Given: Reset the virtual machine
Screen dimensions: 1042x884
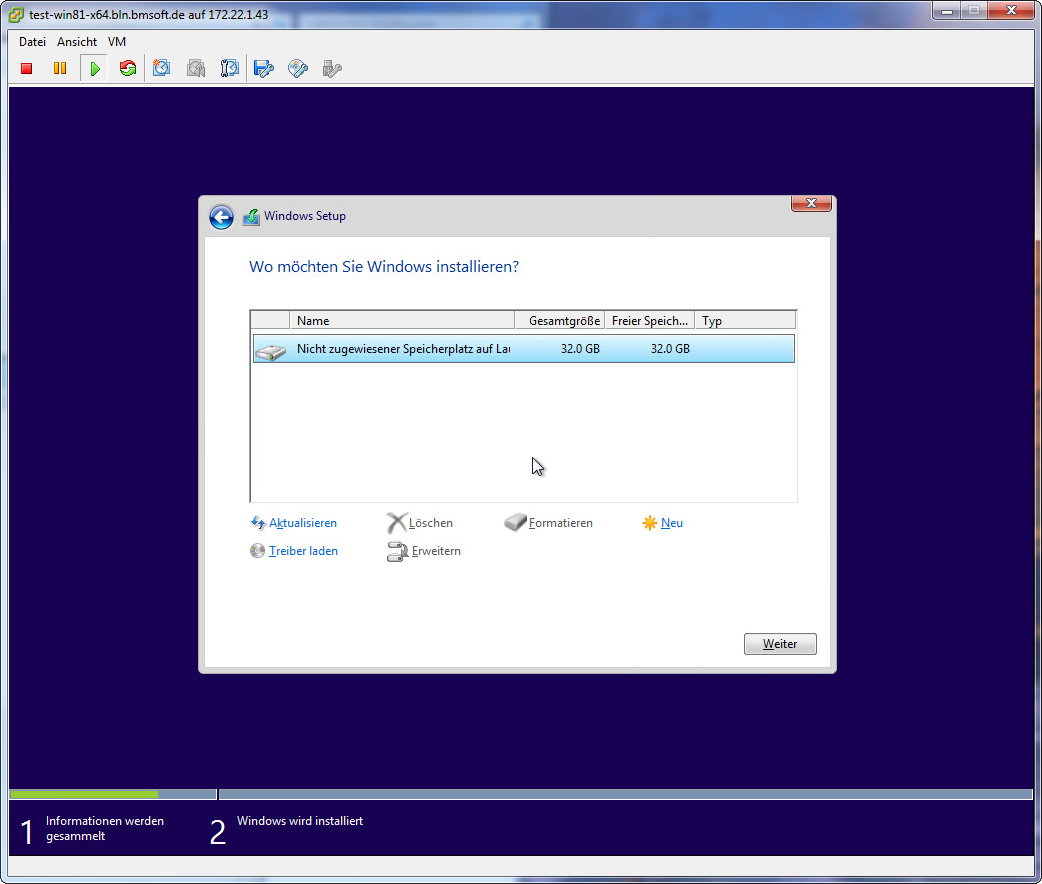Looking at the screenshot, I should coord(128,68).
